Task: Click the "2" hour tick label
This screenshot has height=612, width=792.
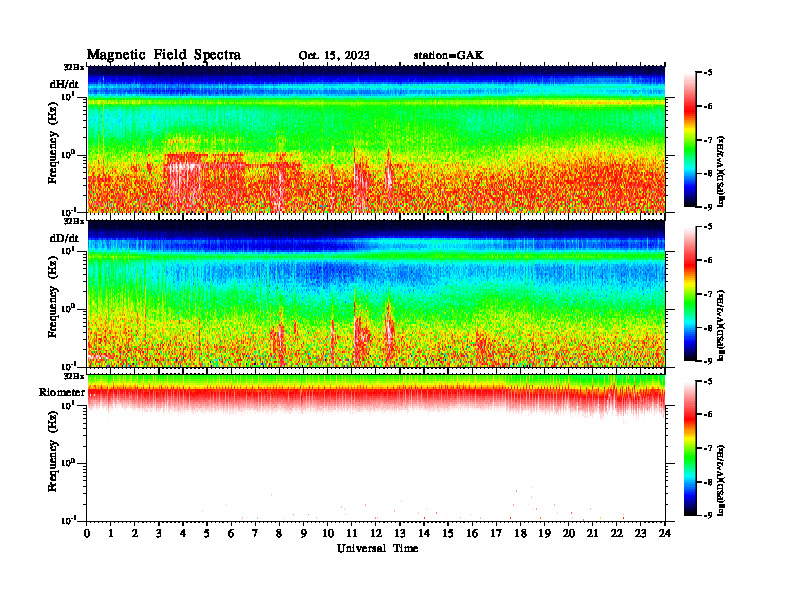Action: 135,534
